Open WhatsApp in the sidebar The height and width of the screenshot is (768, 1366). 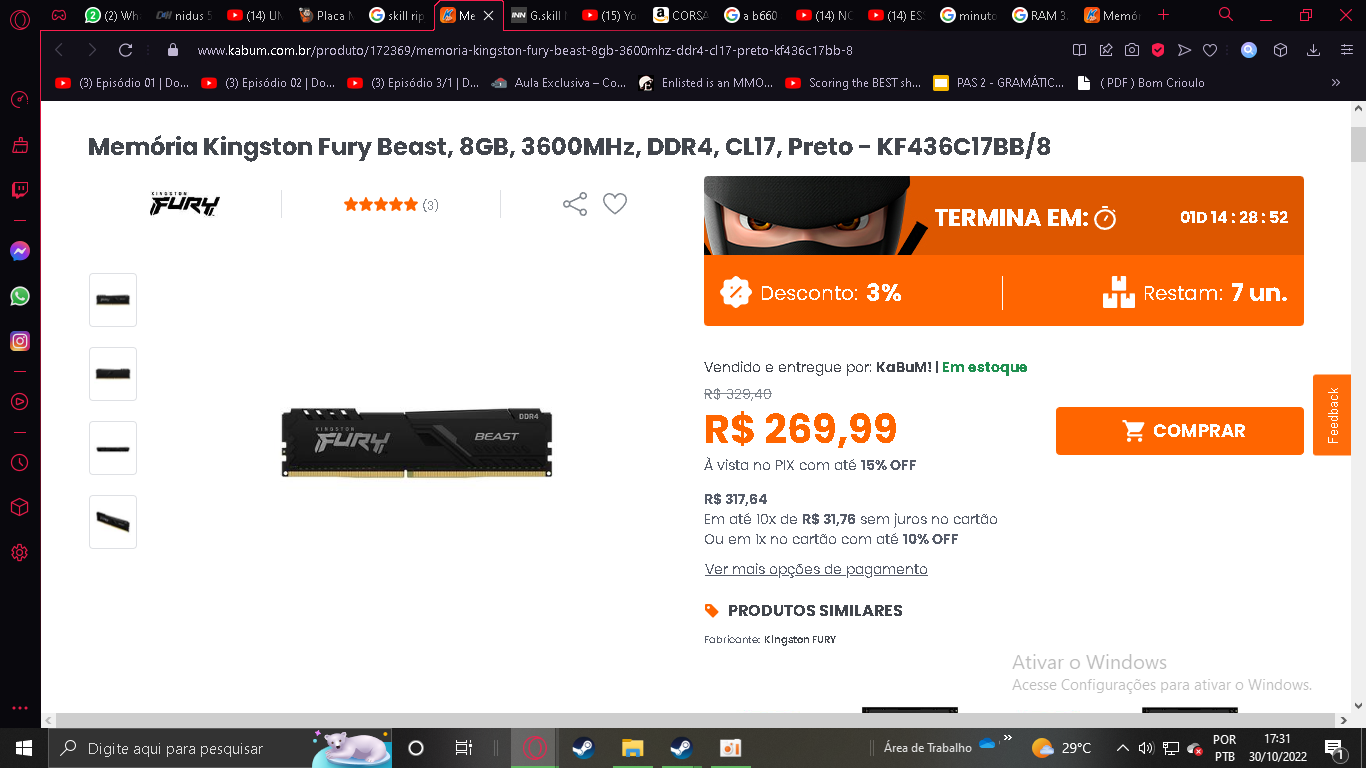click(20, 296)
